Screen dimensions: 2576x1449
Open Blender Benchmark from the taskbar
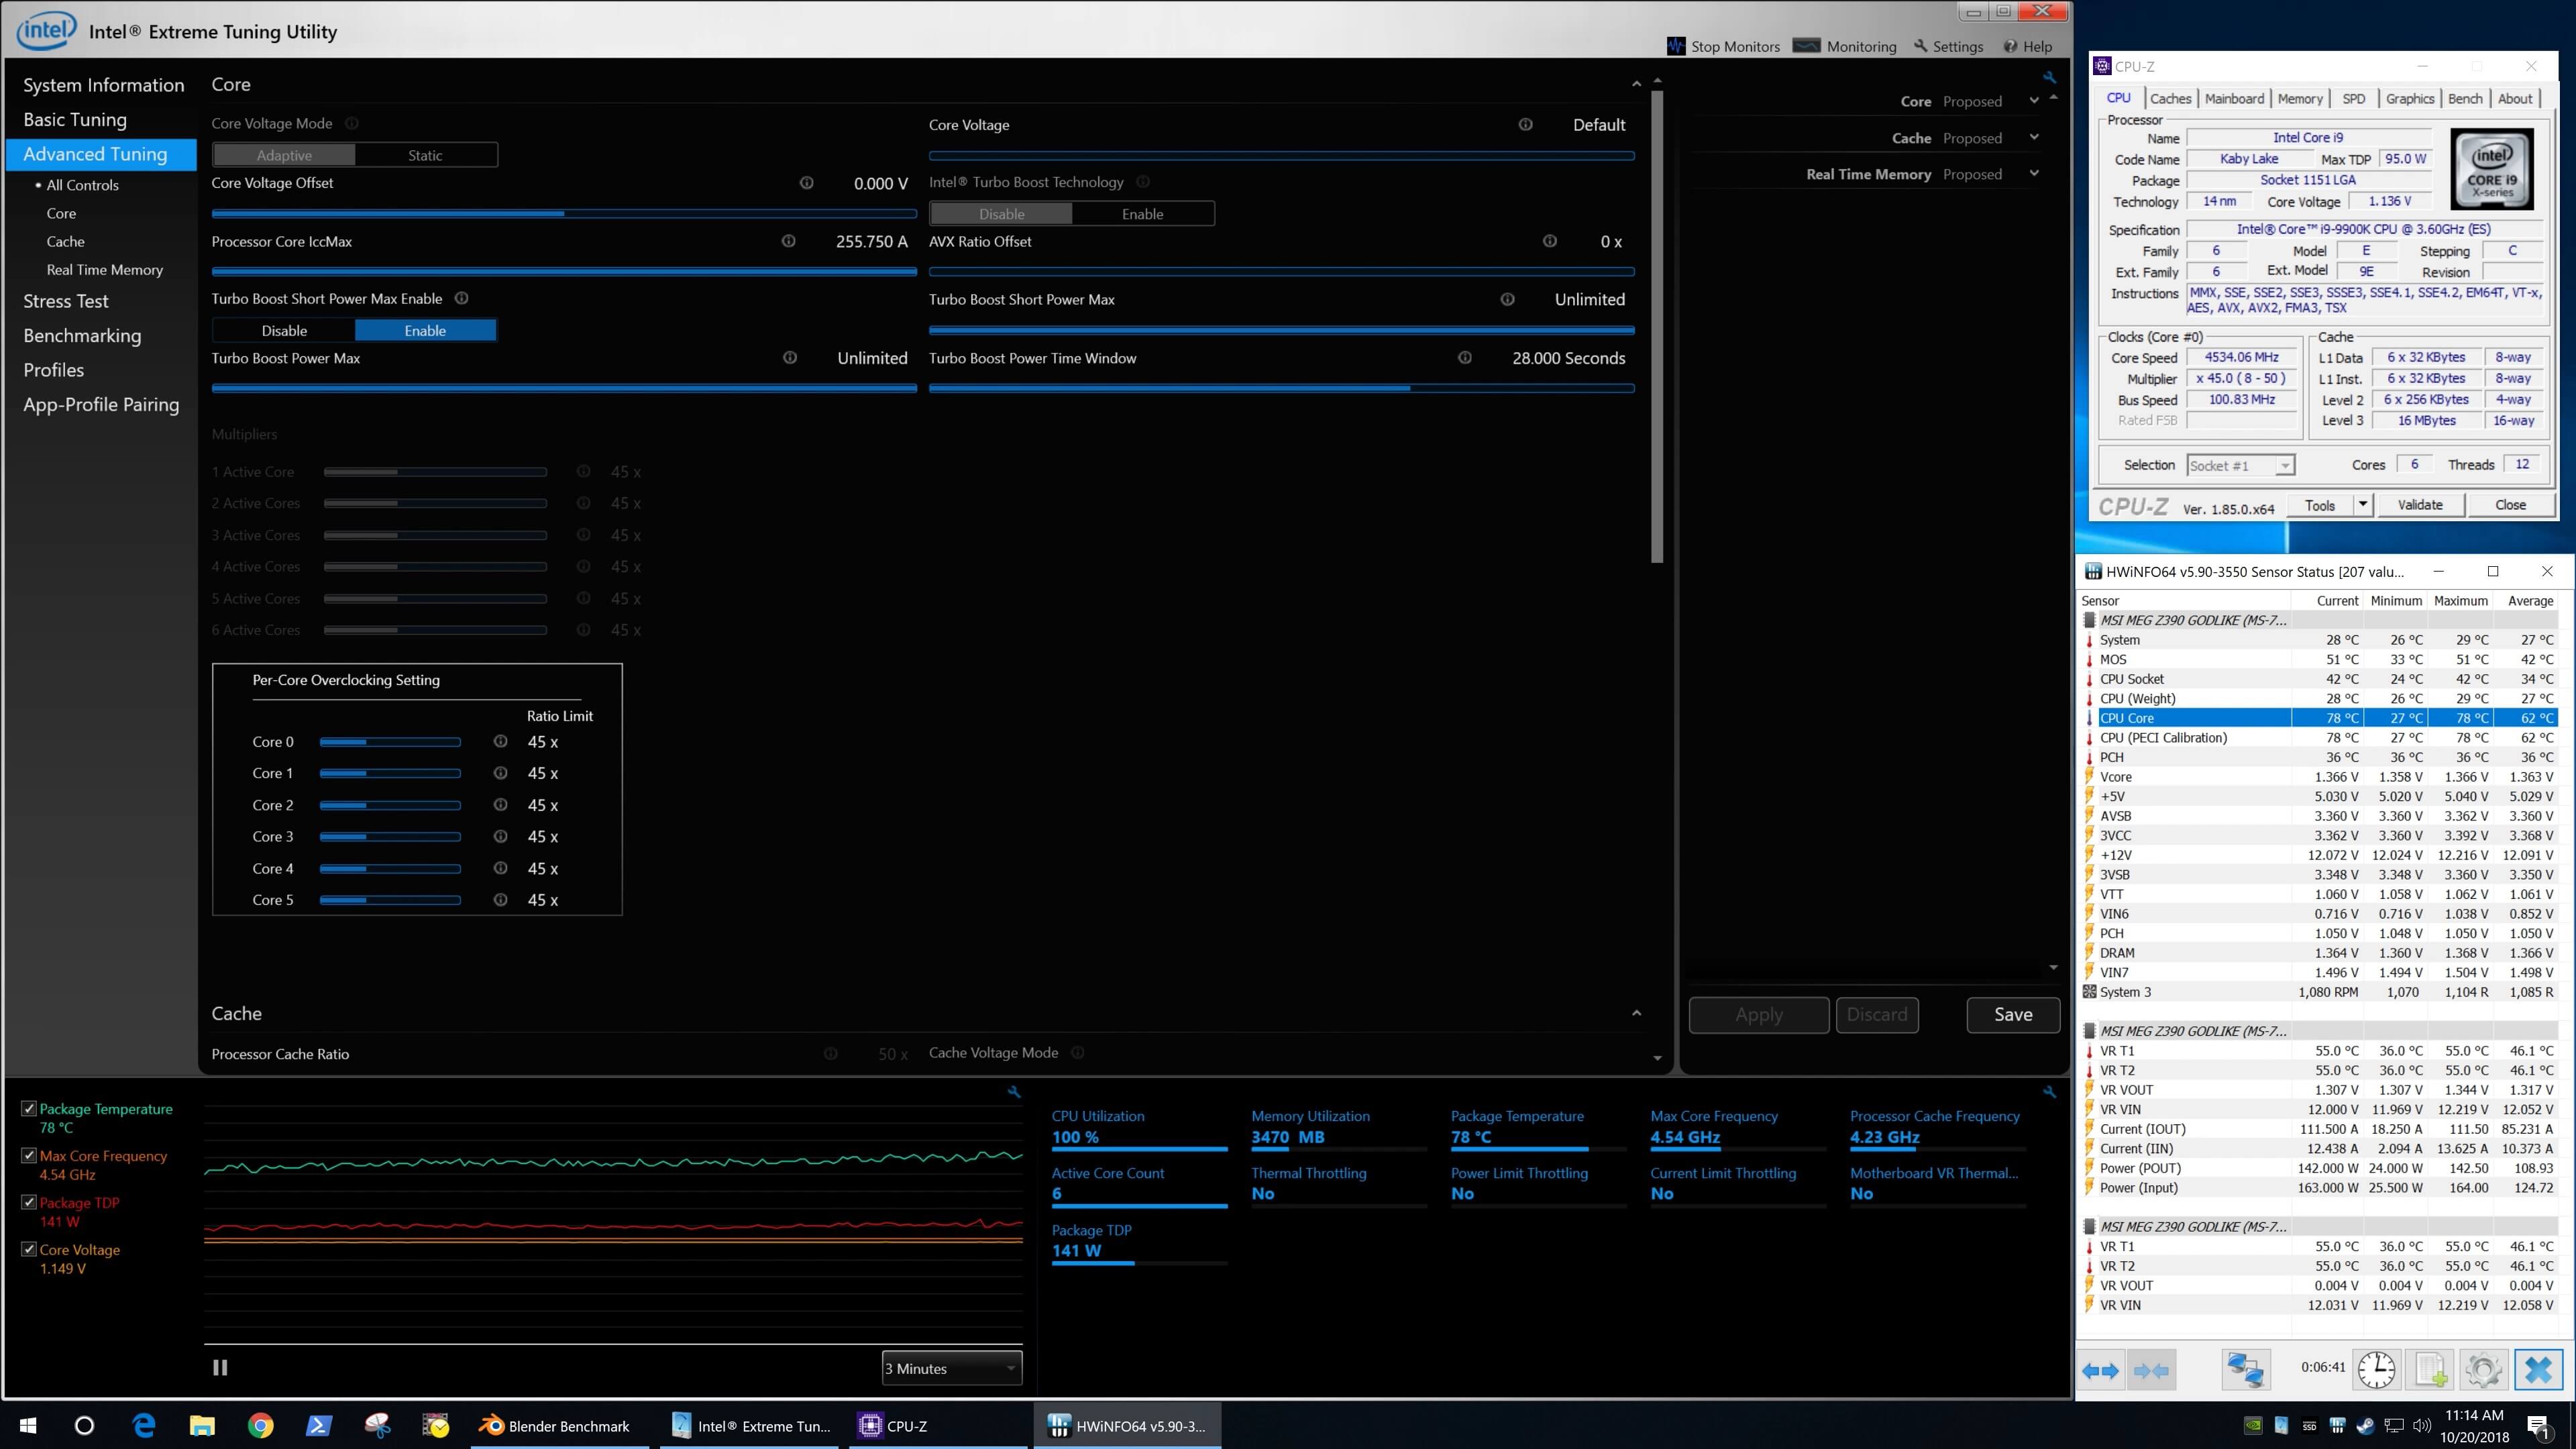[x=555, y=1426]
